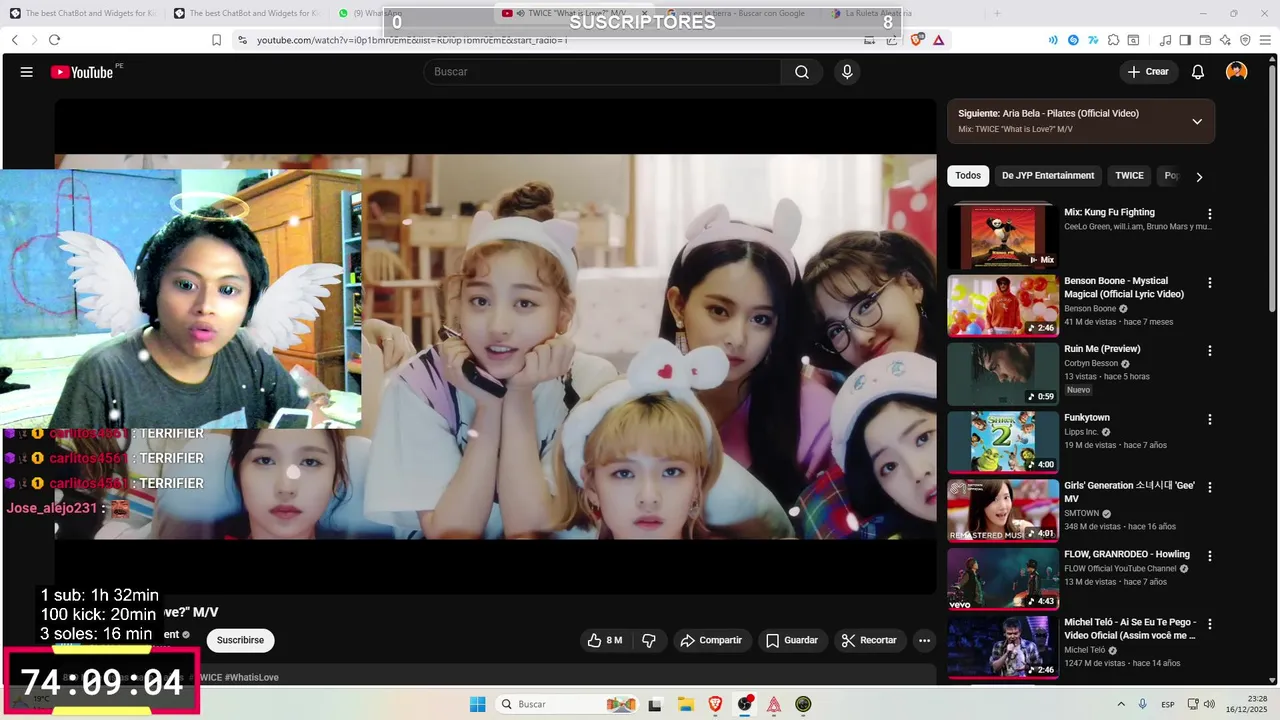1280x720 pixels.
Task: Focus the YouTube Buscar search field
Action: (602, 72)
